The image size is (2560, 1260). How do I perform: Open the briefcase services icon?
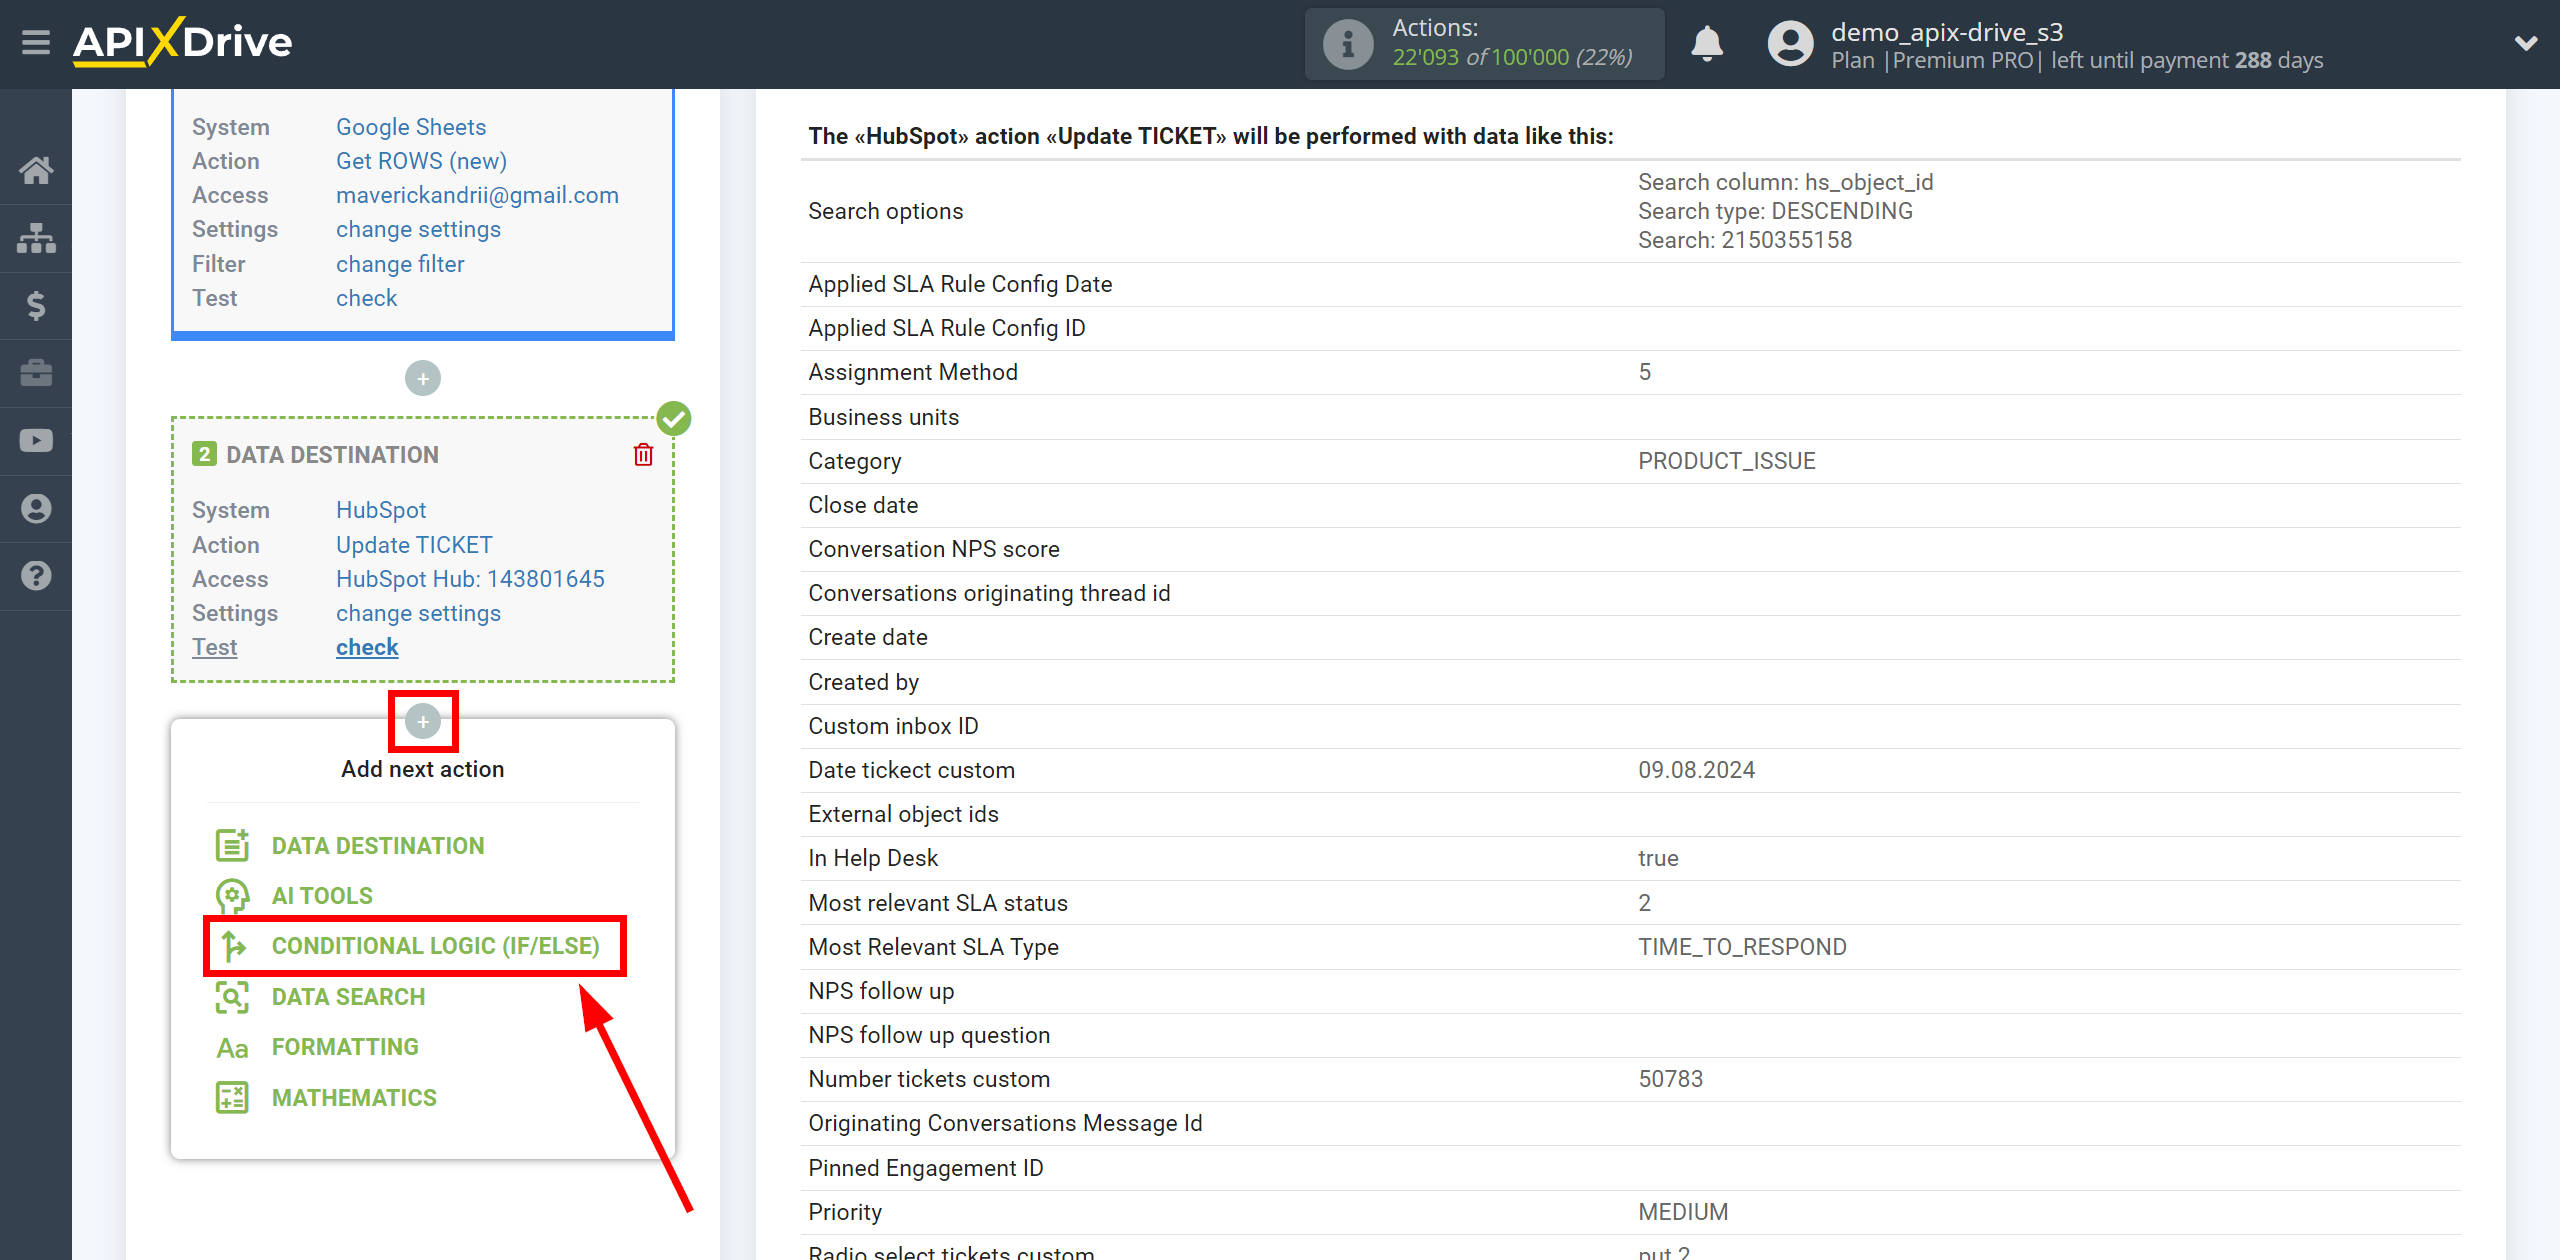point(36,373)
